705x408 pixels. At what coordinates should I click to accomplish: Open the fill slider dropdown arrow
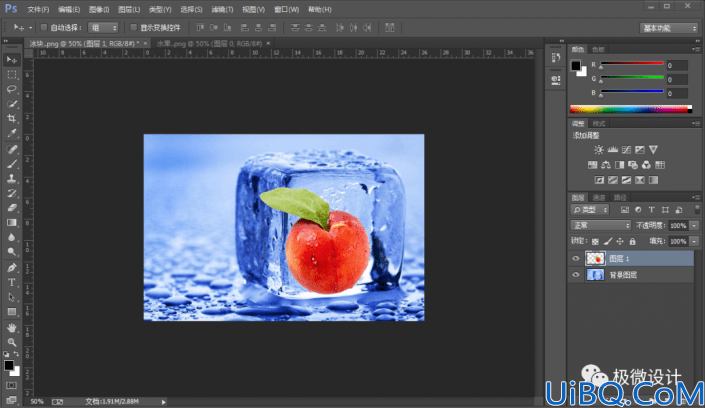pyautogui.click(x=694, y=242)
